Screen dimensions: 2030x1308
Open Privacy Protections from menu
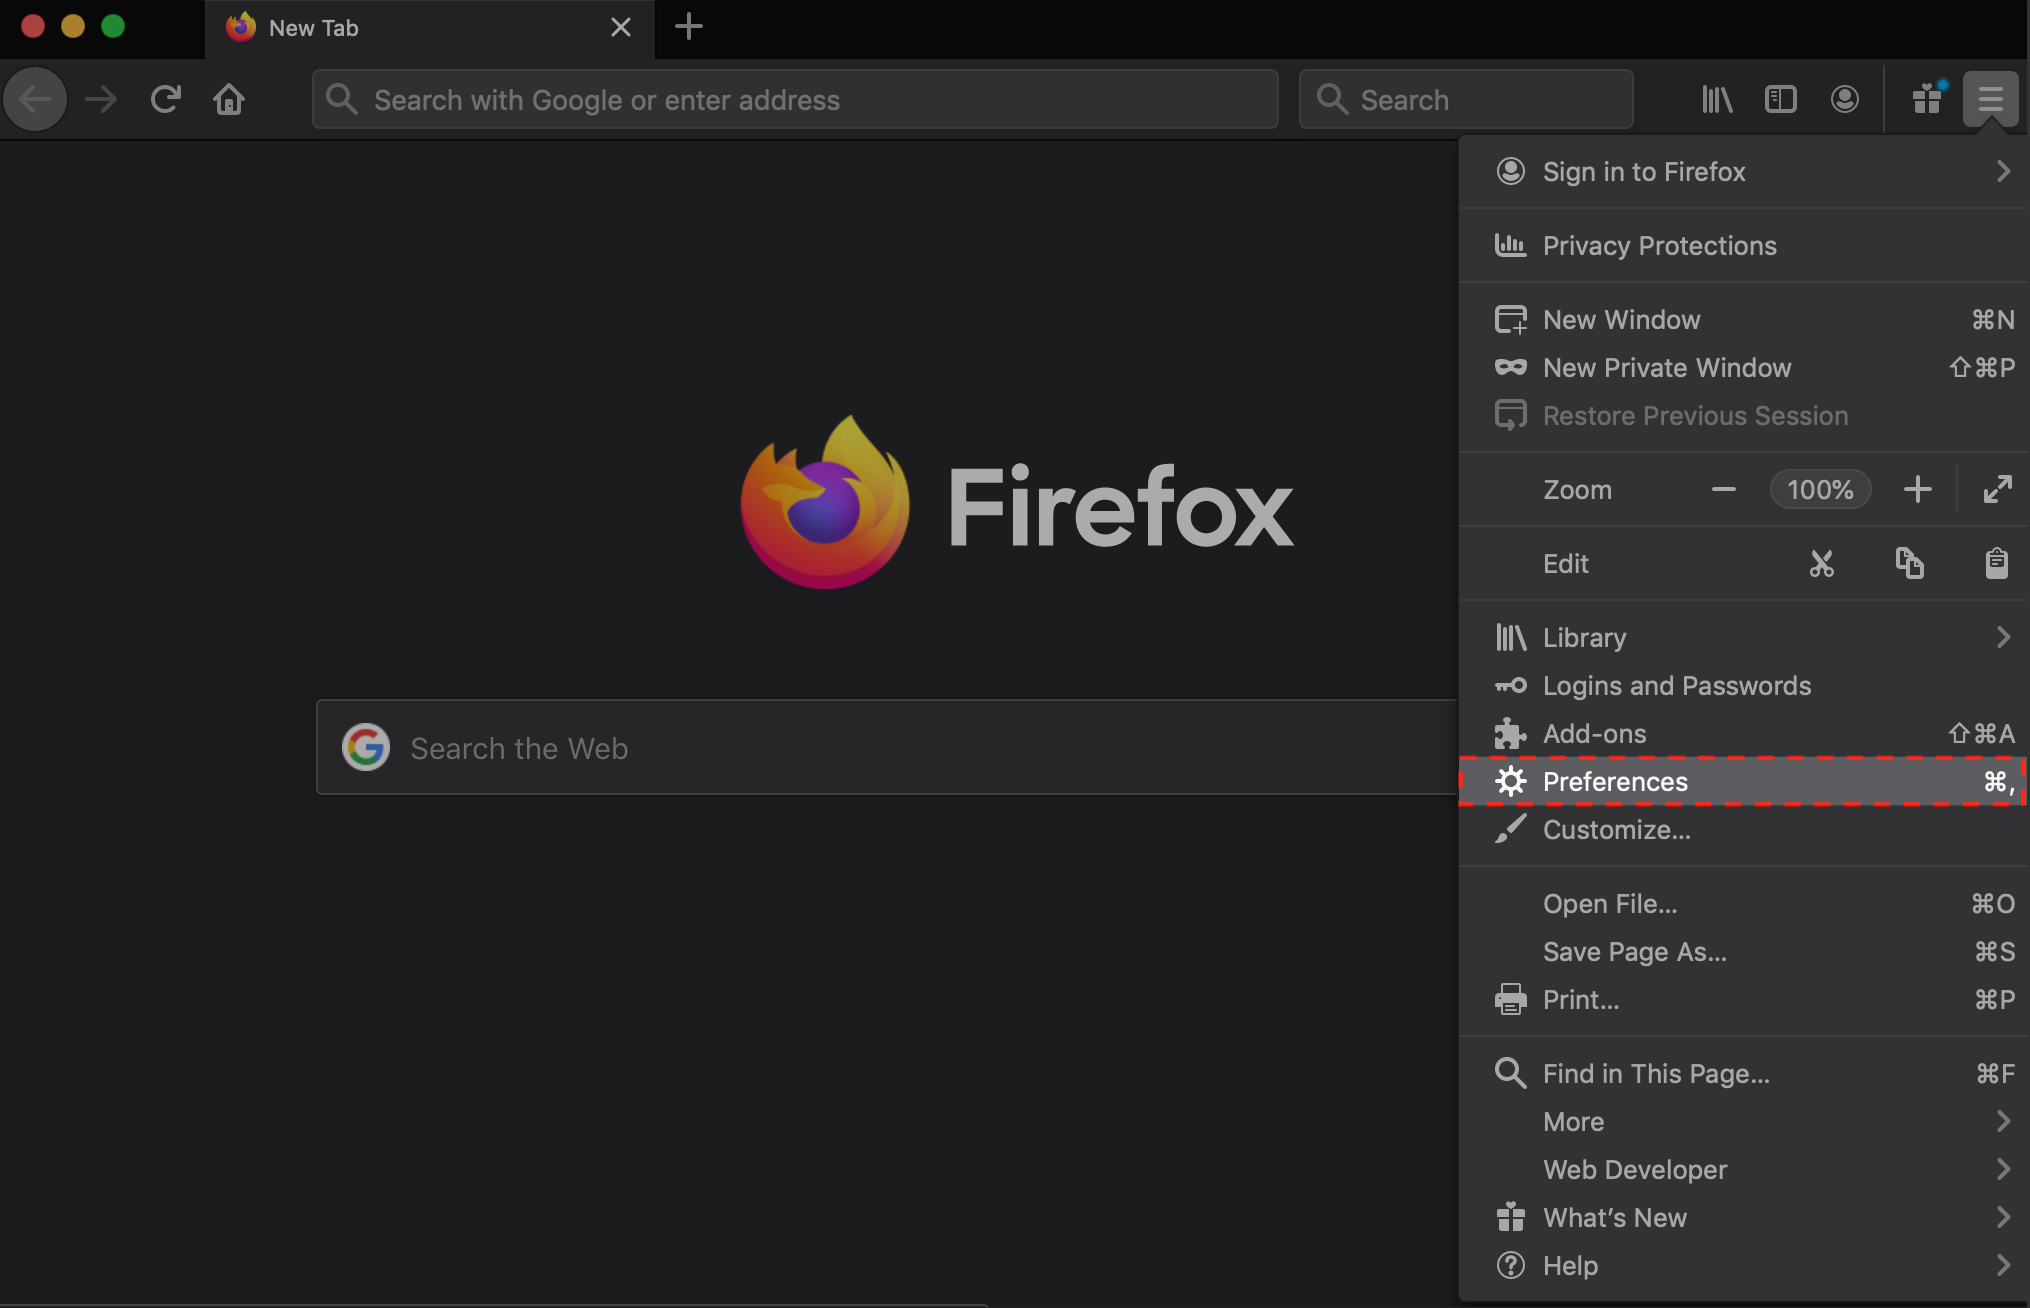click(1744, 246)
